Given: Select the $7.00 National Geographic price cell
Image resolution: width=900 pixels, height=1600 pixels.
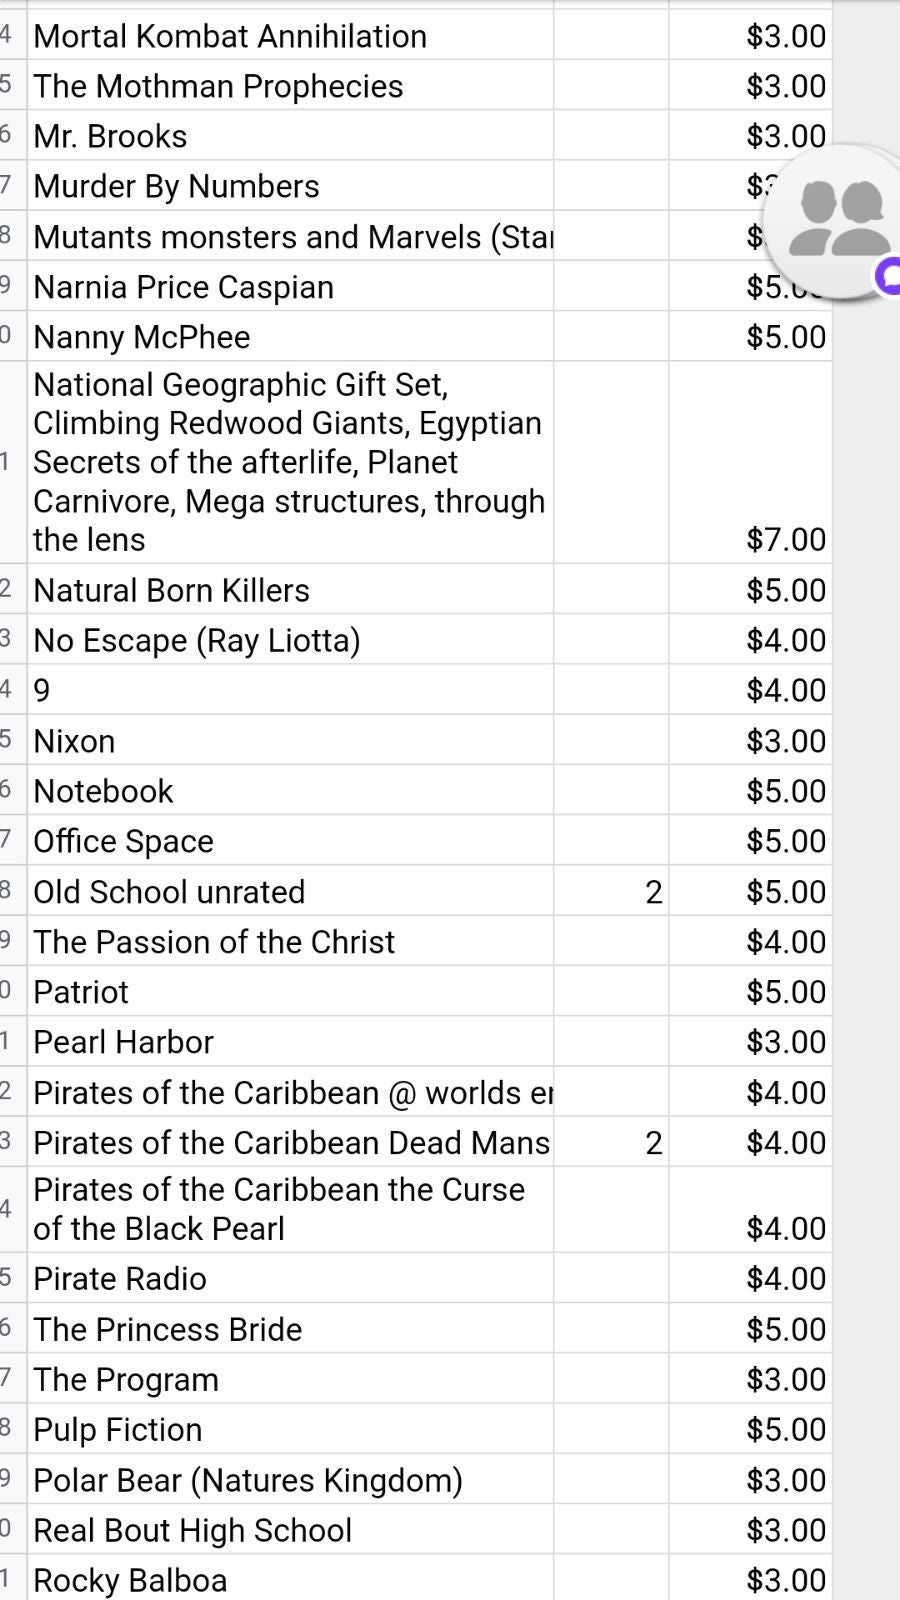Looking at the screenshot, I should coord(750,462).
